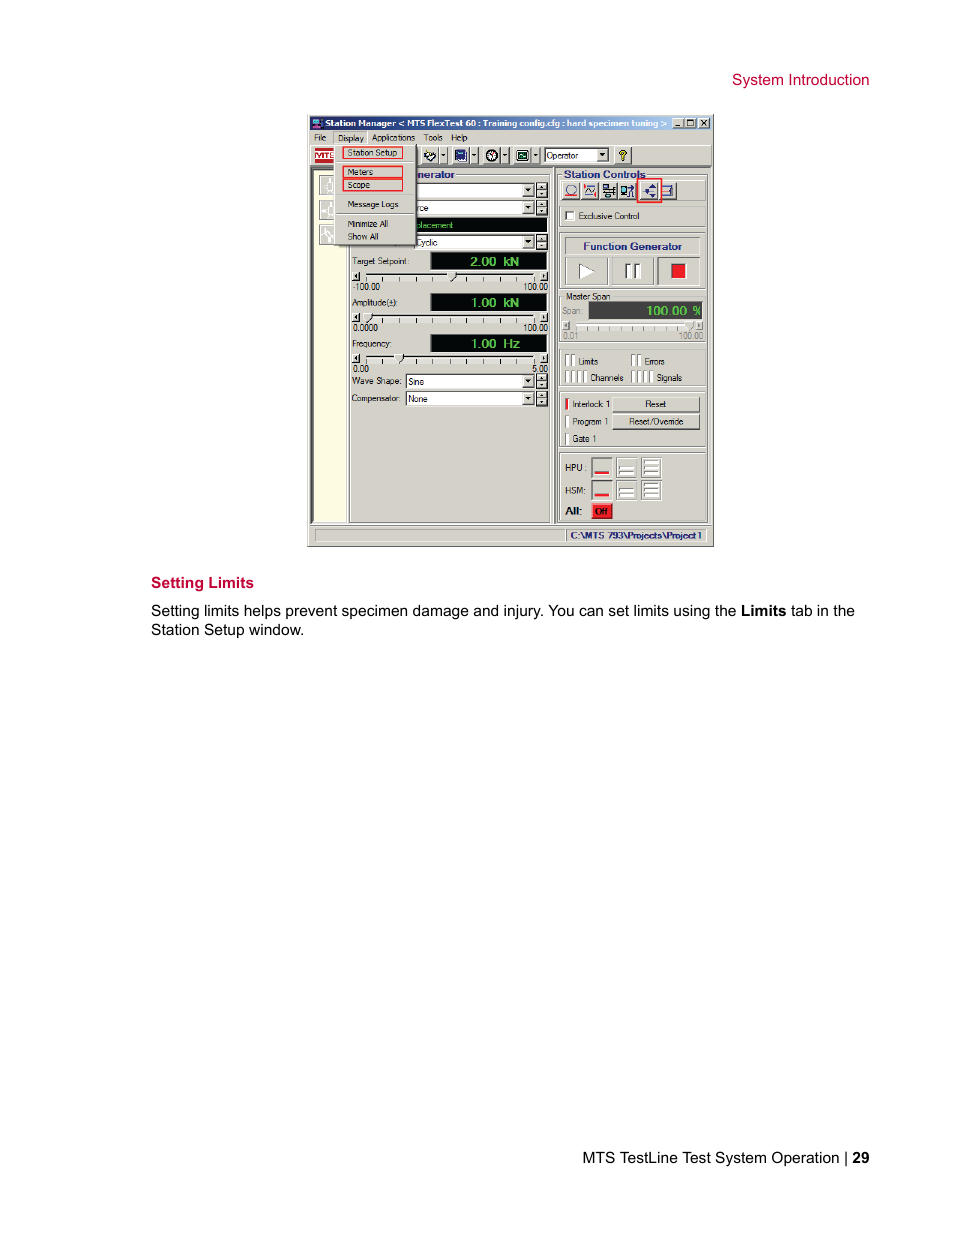The width and height of the screenshot is (954, 1235).
Task: Select Scope in the Display menu
Action: tap(373, 185)
